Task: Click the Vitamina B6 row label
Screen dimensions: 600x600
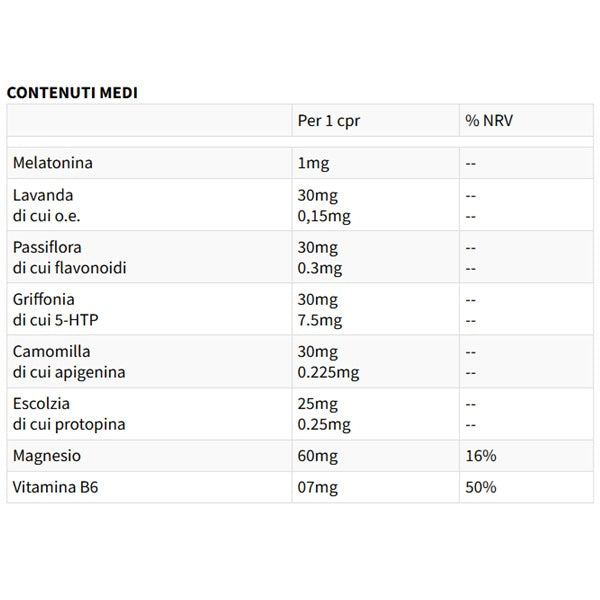Action: pyautogui.click(x=55, y=488)
